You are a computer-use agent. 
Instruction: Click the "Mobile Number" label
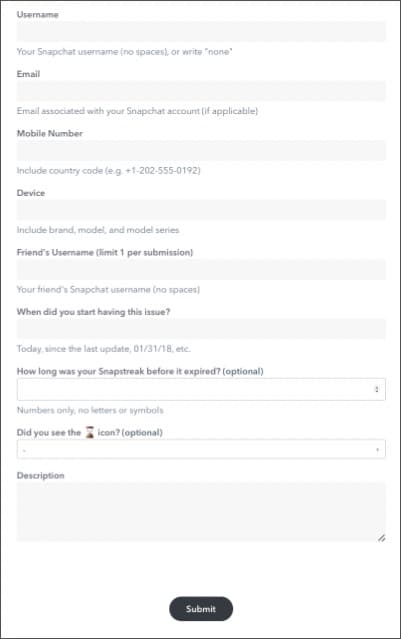pos(49,133)
